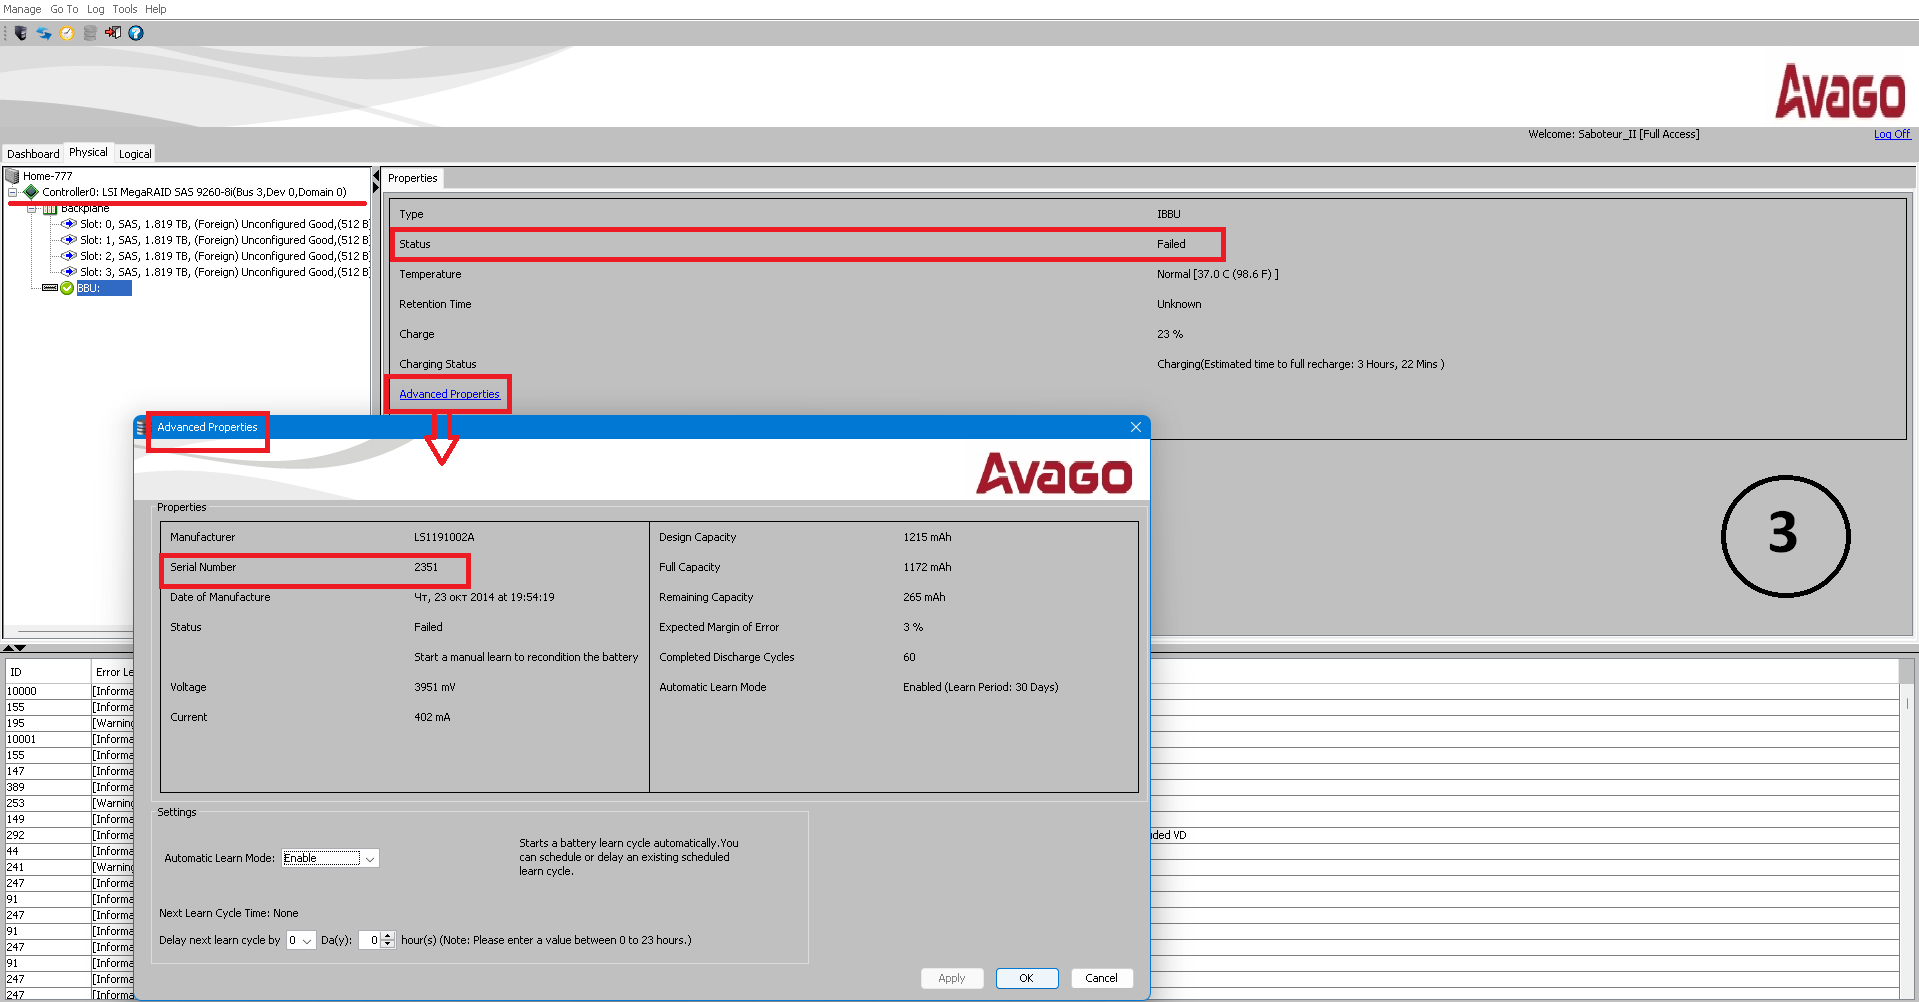The width and height of the screenshot is (1919, 1002).
Task: Open the Help menu
Action: pos(156,9)
